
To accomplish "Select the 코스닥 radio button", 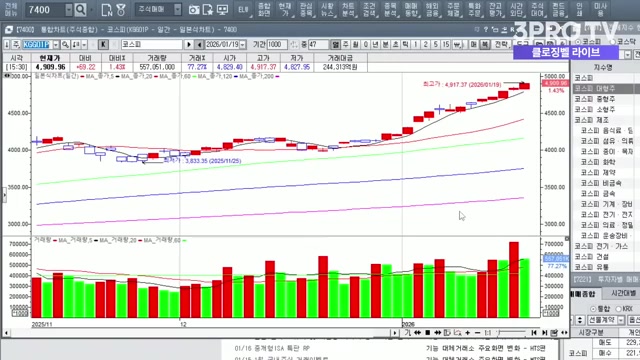I will 612,42.
